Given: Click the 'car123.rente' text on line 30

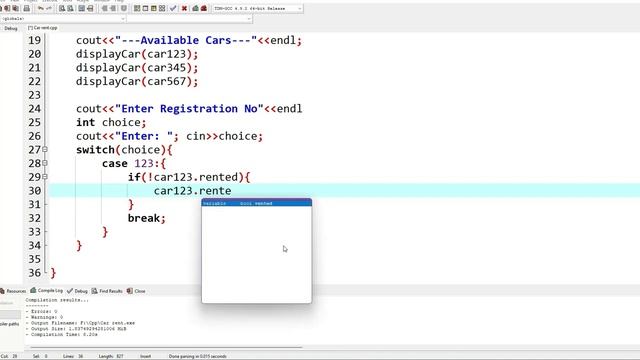Looking at the screenshot, I should (x=192, y=191).
